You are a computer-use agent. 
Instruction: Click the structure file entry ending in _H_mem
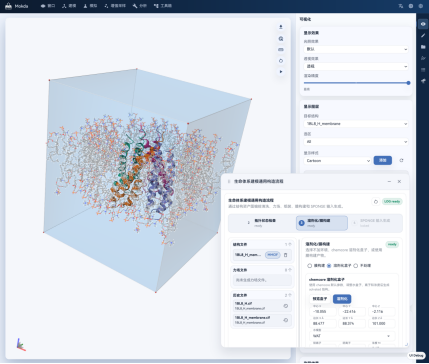262,255
